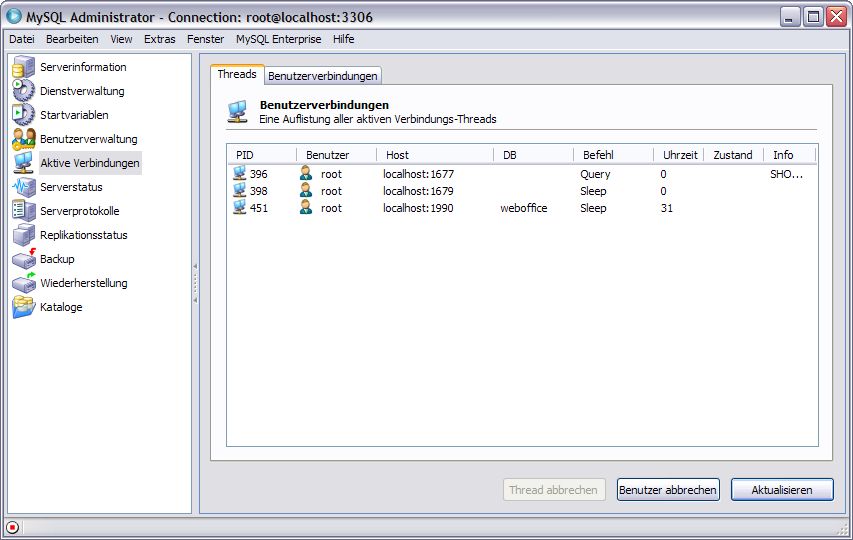Switch to the Threads tab
The width and height of the screenshot is (853, 540).
[x=237, y=75]
